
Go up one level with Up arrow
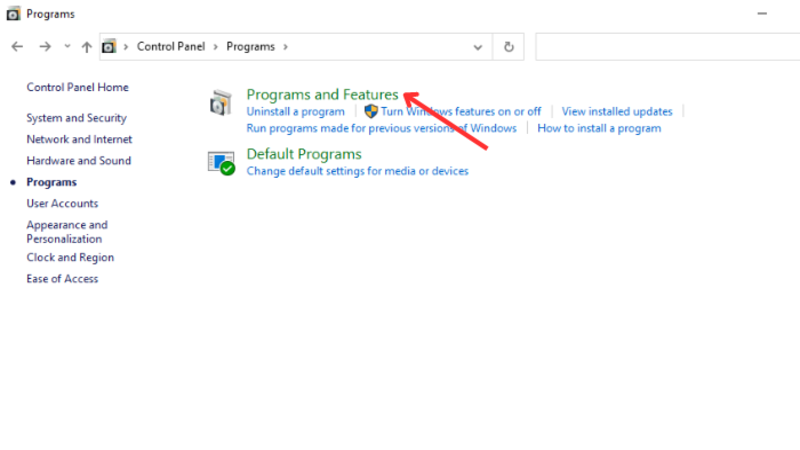87,47
